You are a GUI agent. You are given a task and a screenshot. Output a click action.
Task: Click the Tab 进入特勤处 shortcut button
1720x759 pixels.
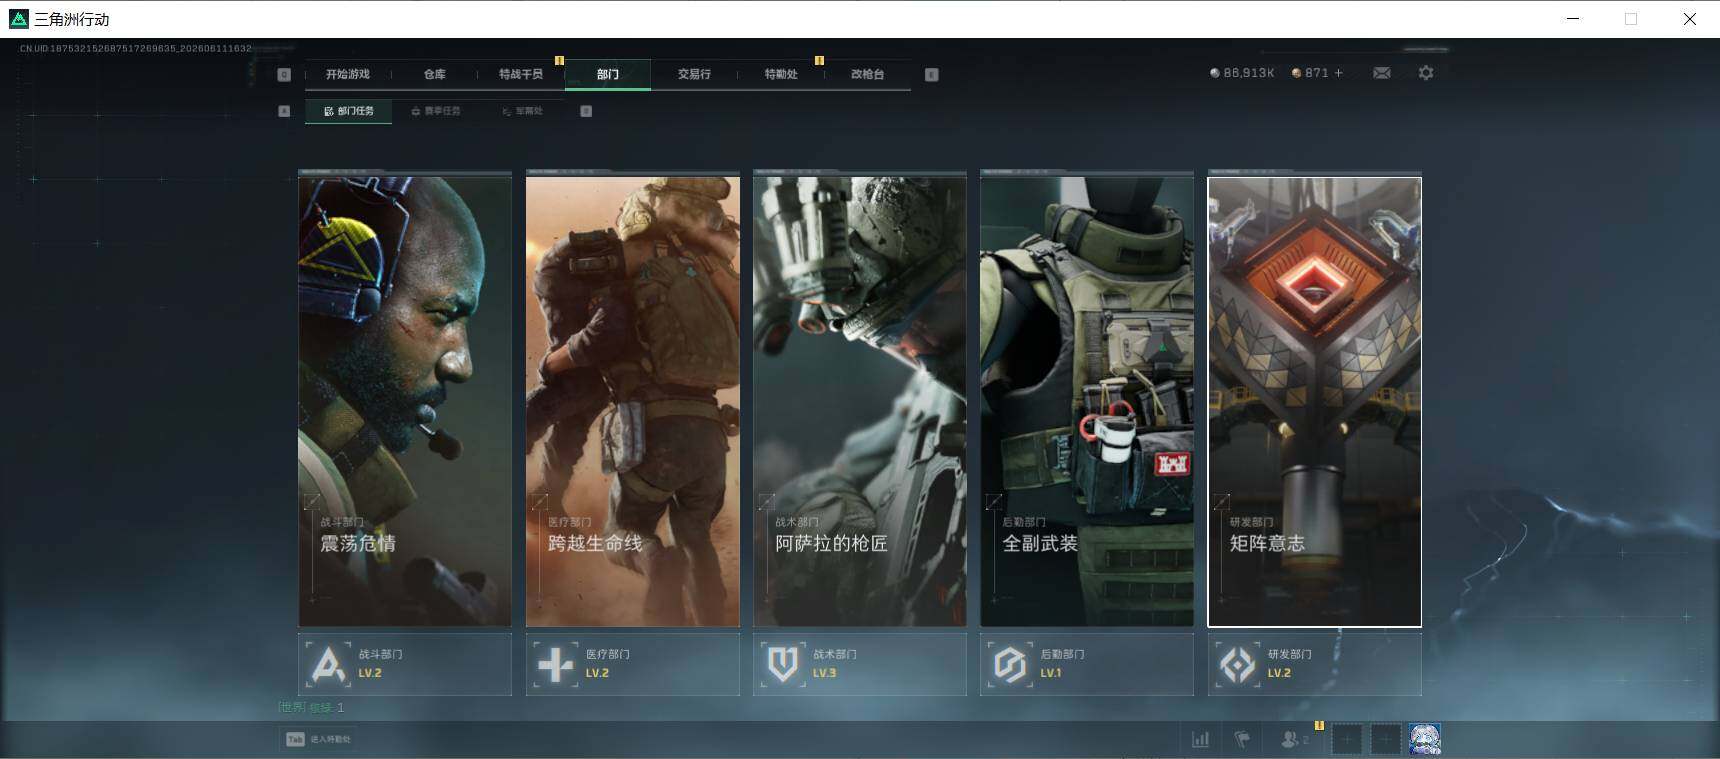[318, 739]
